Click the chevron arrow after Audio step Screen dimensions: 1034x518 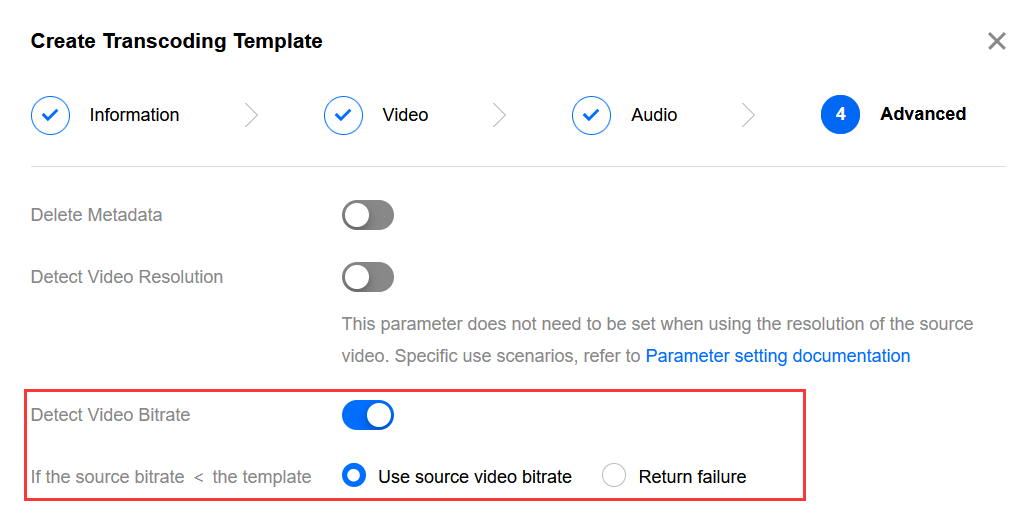click(747, 115)
